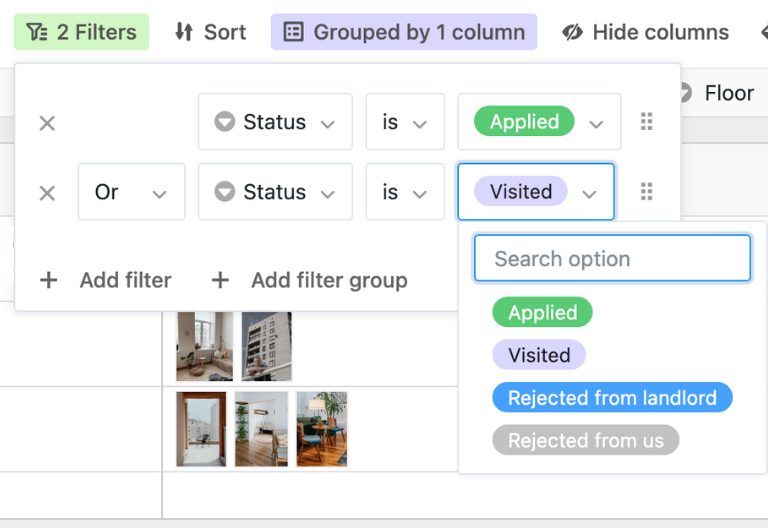
Task: Open the Applied value dropdown
Action: point(539,121)
